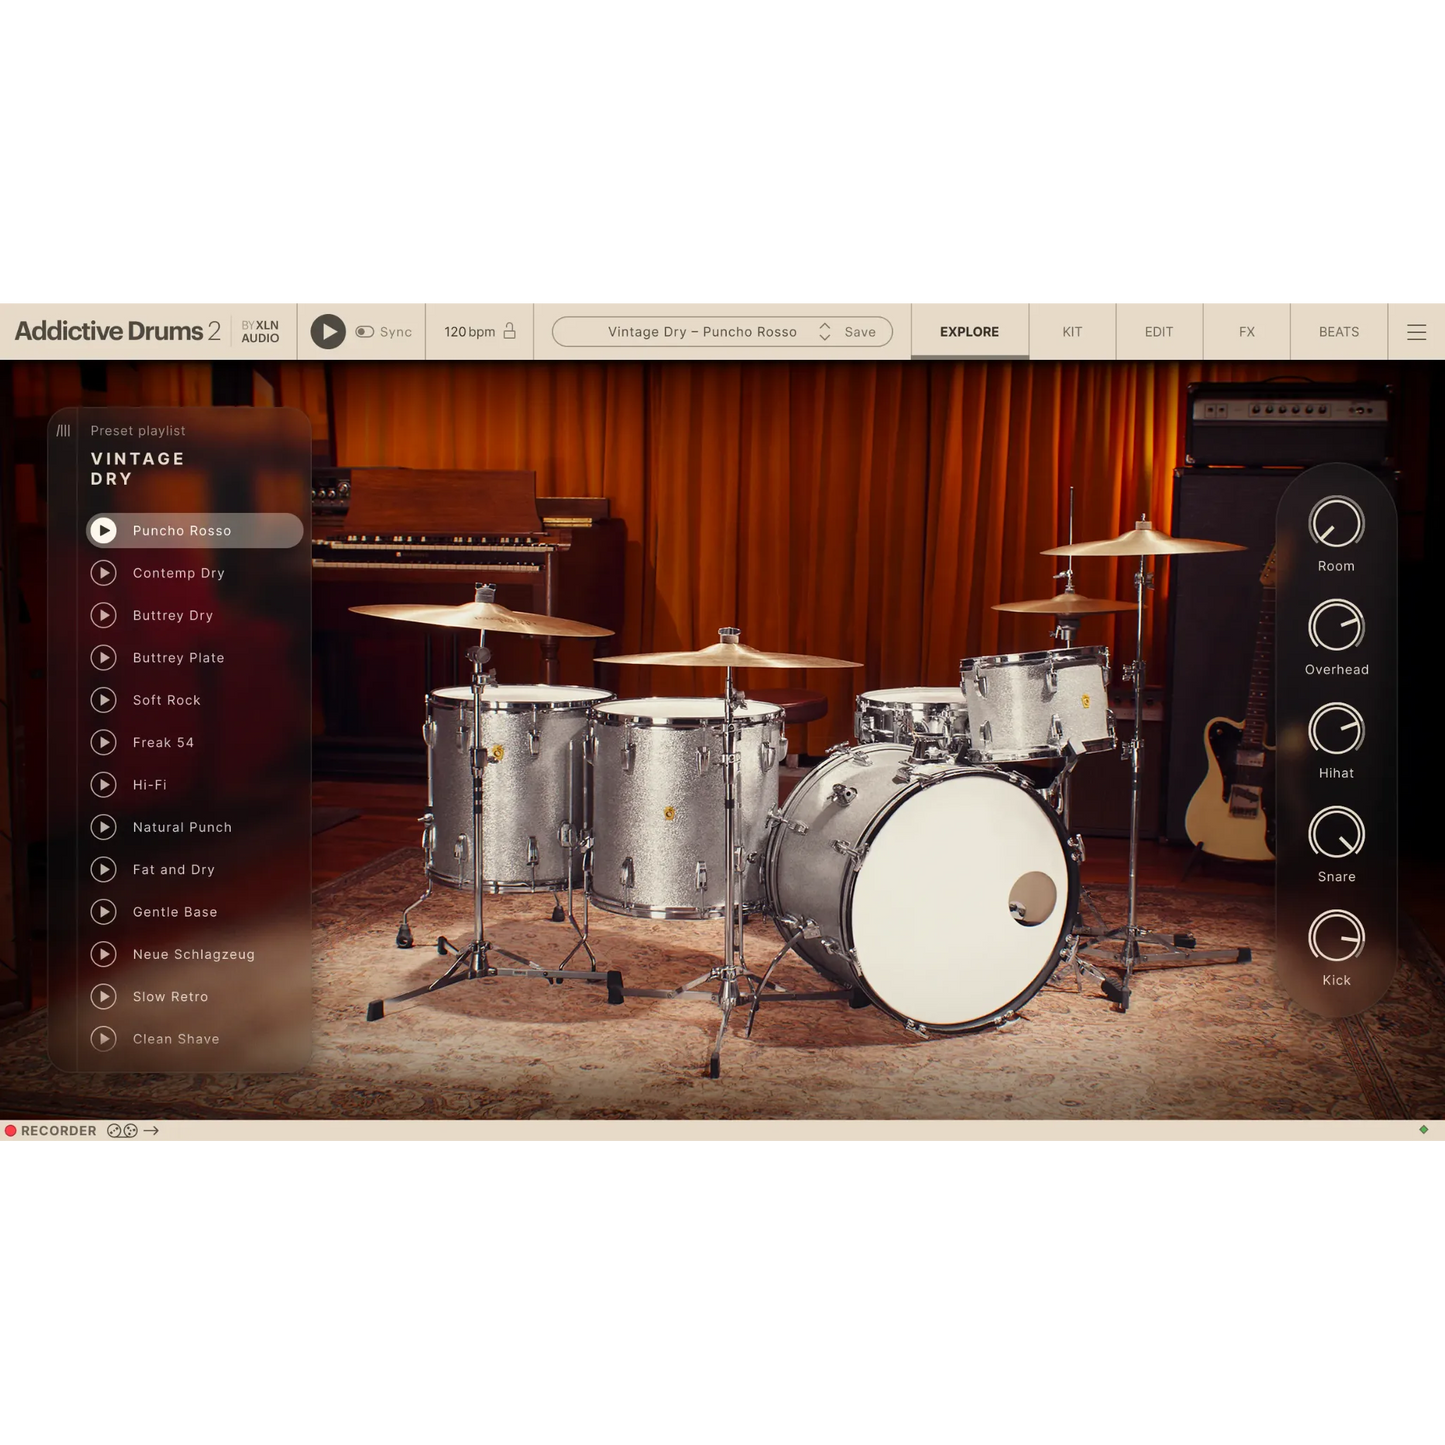The height and width of the screenshot is (1445, 1445).
Task: Click the red Recorder record dot
Action: pyautogui.click(x=11, y=1131)
